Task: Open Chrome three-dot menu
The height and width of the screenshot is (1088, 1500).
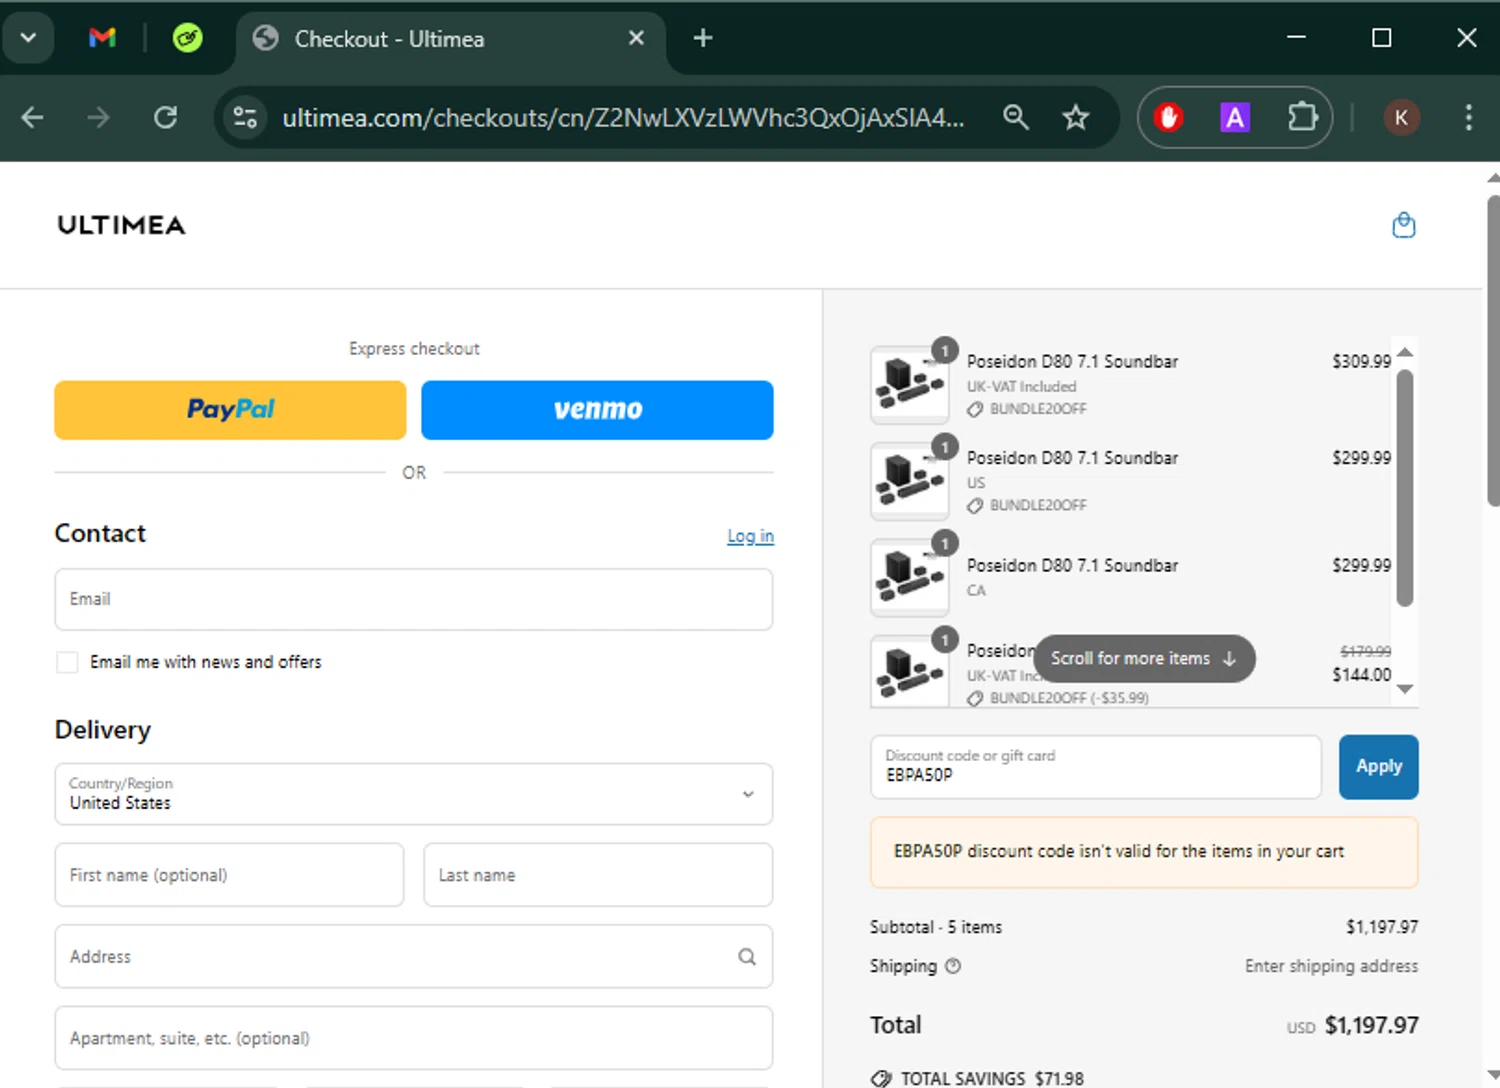Action: 1468,118
